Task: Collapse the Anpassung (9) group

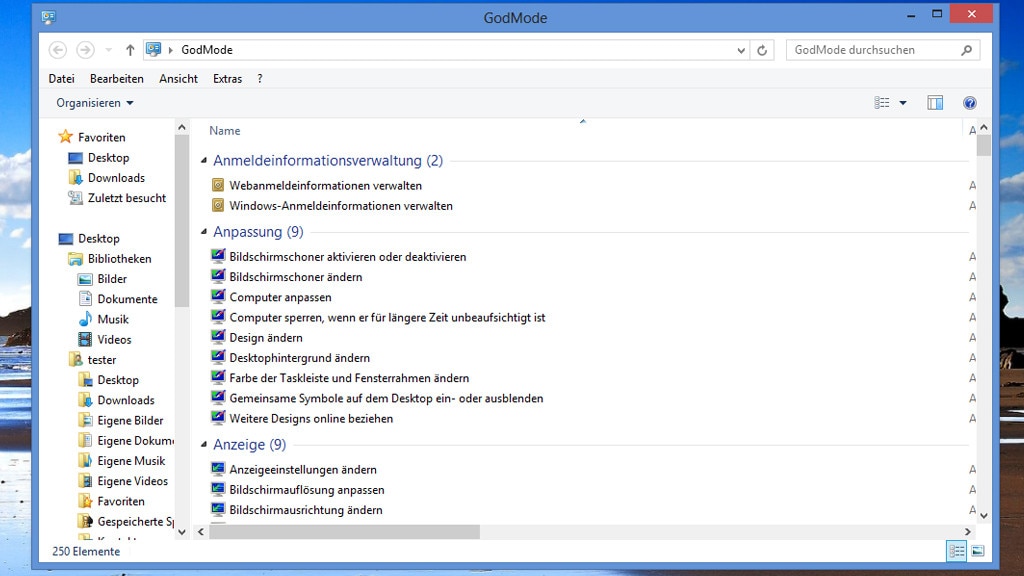Action: coord(204,232)
